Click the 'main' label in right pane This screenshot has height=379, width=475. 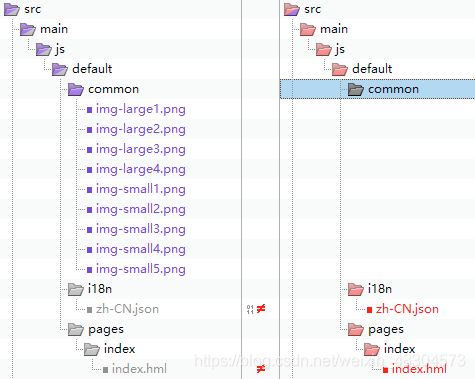click(334, 29)
